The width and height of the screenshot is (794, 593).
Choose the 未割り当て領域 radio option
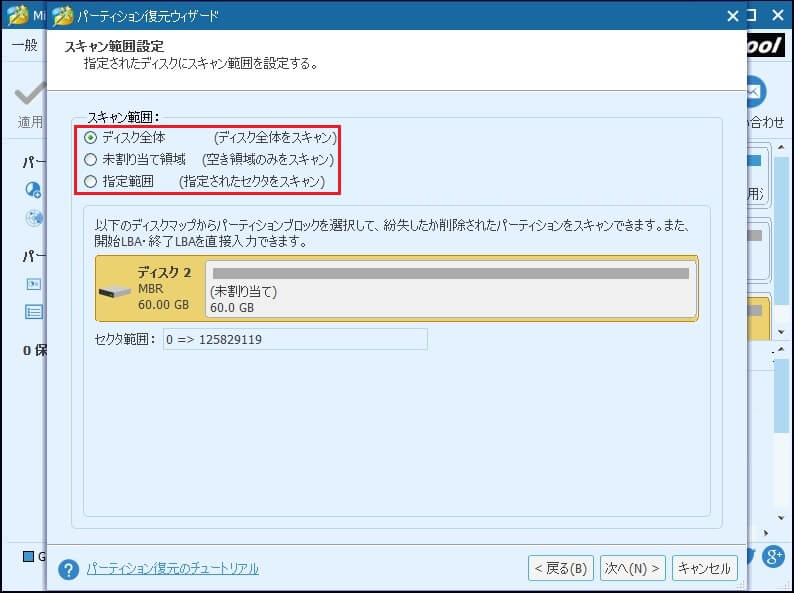pos(90,160)
